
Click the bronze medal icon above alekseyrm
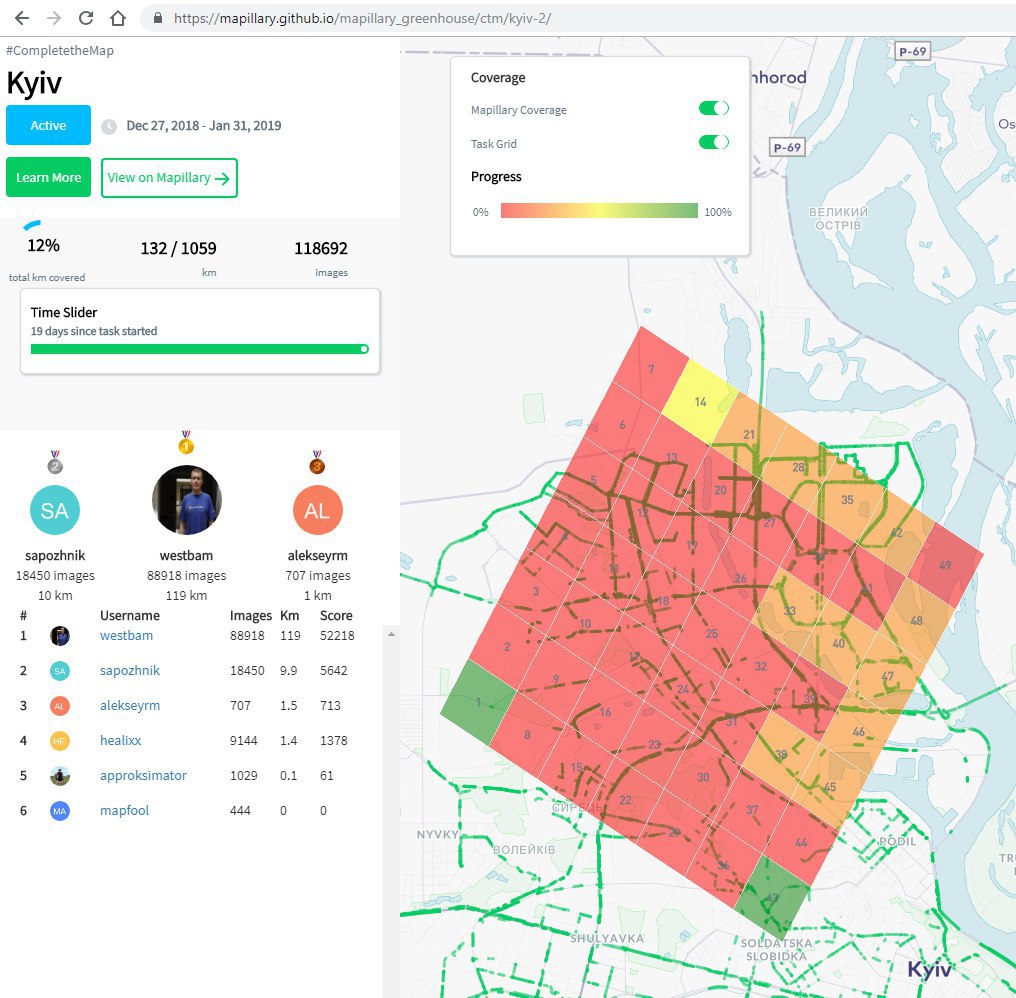coord(317,462)
